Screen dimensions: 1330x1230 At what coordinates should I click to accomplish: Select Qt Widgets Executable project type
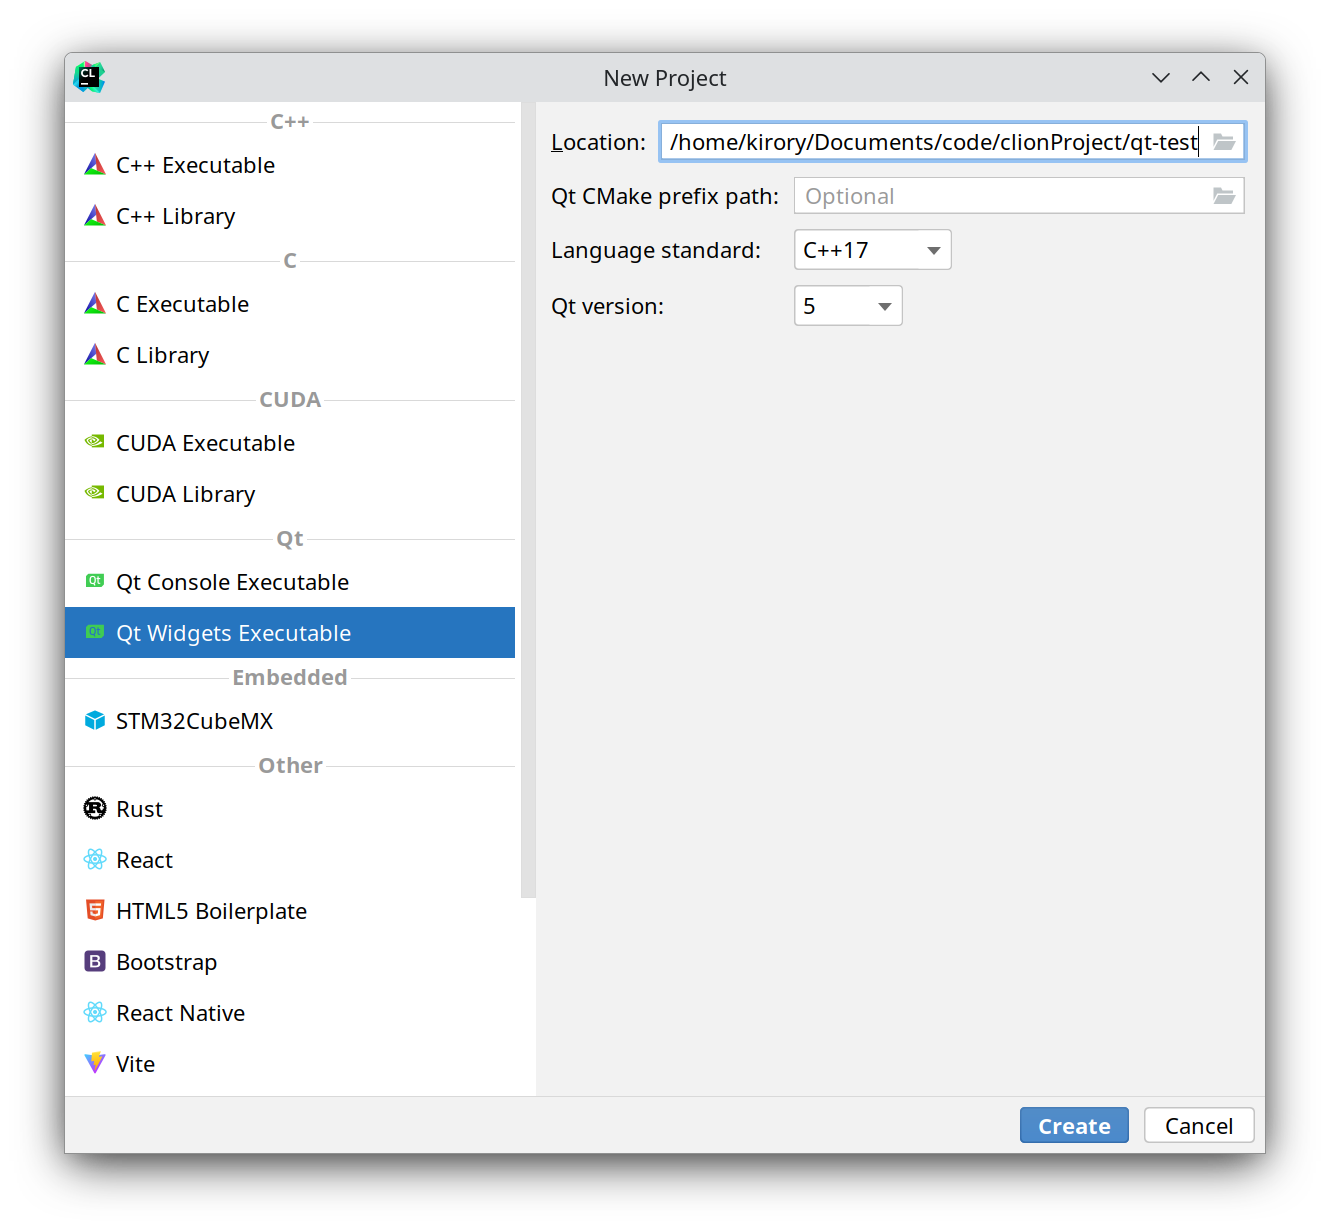point(290,633)
